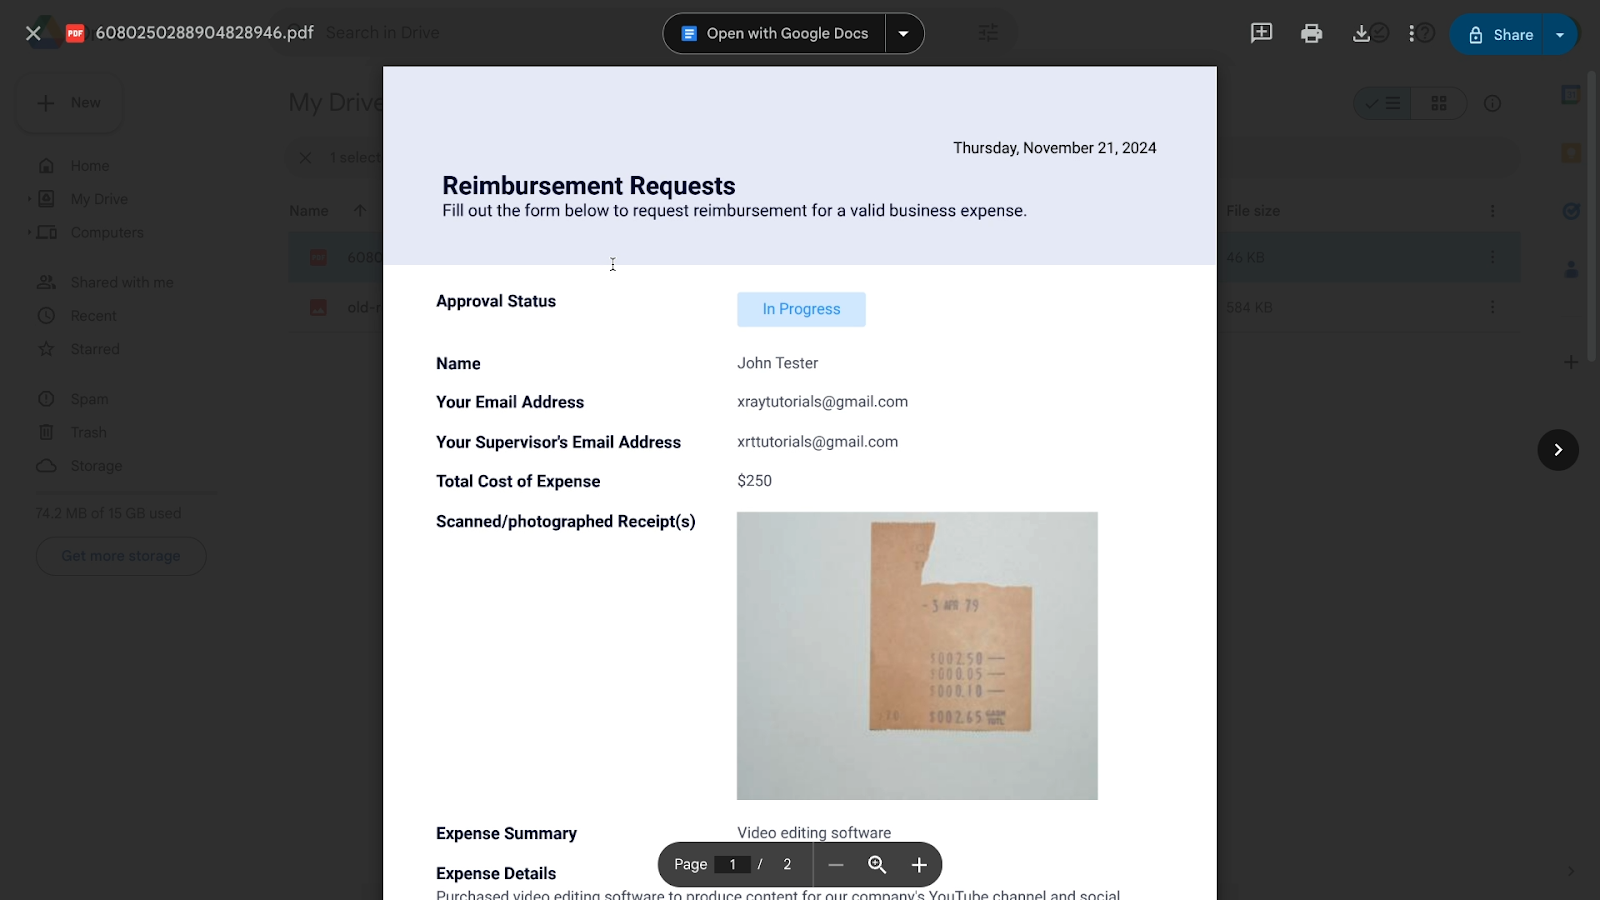Sort by the Name column header
The height and width of the screenshot is (900, 1600).
click(x=309, y=211)
